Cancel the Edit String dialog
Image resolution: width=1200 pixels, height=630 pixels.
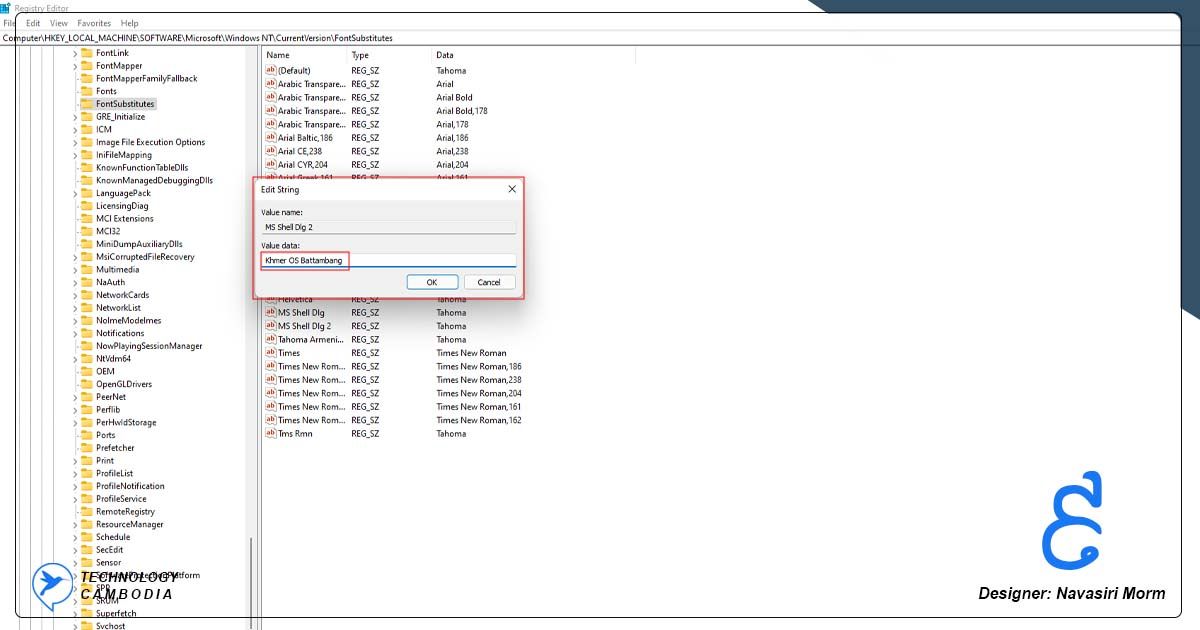click(489, 282)
